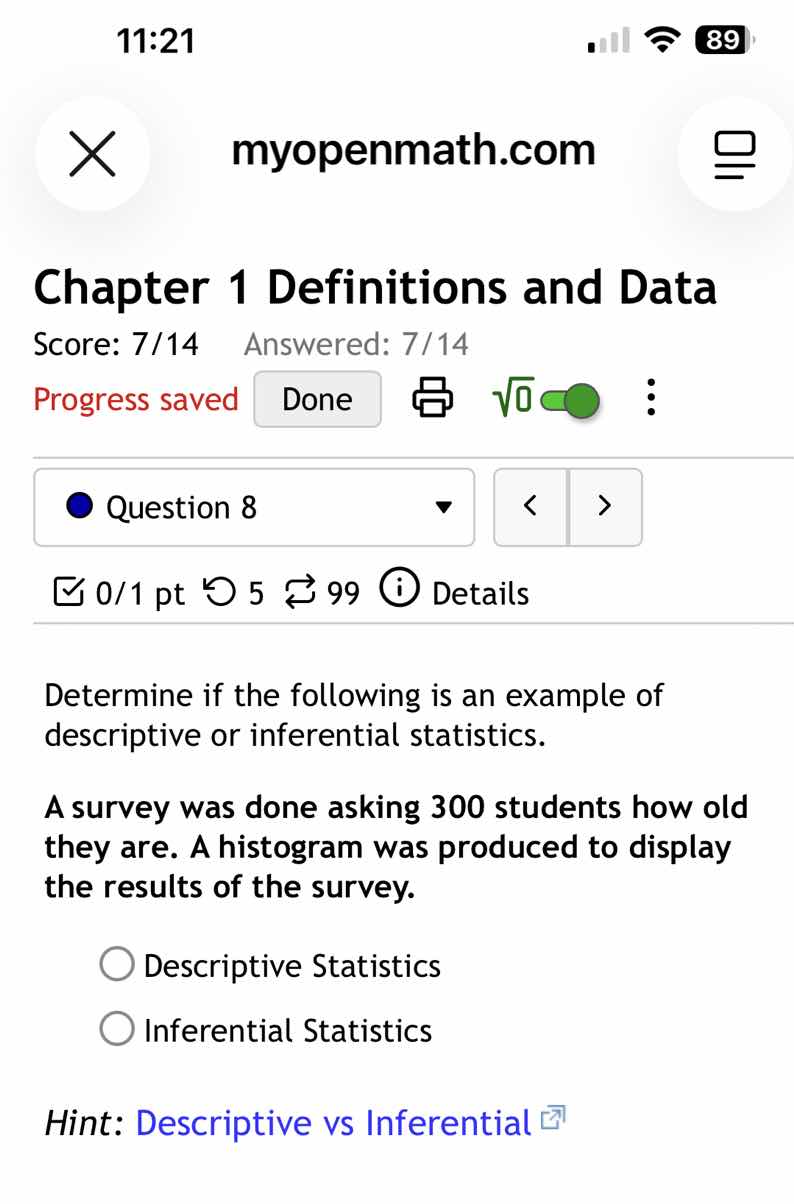Toggle the square root math display switch
The width and height of the screenshot is (794, 1204).
coord(568,399)
